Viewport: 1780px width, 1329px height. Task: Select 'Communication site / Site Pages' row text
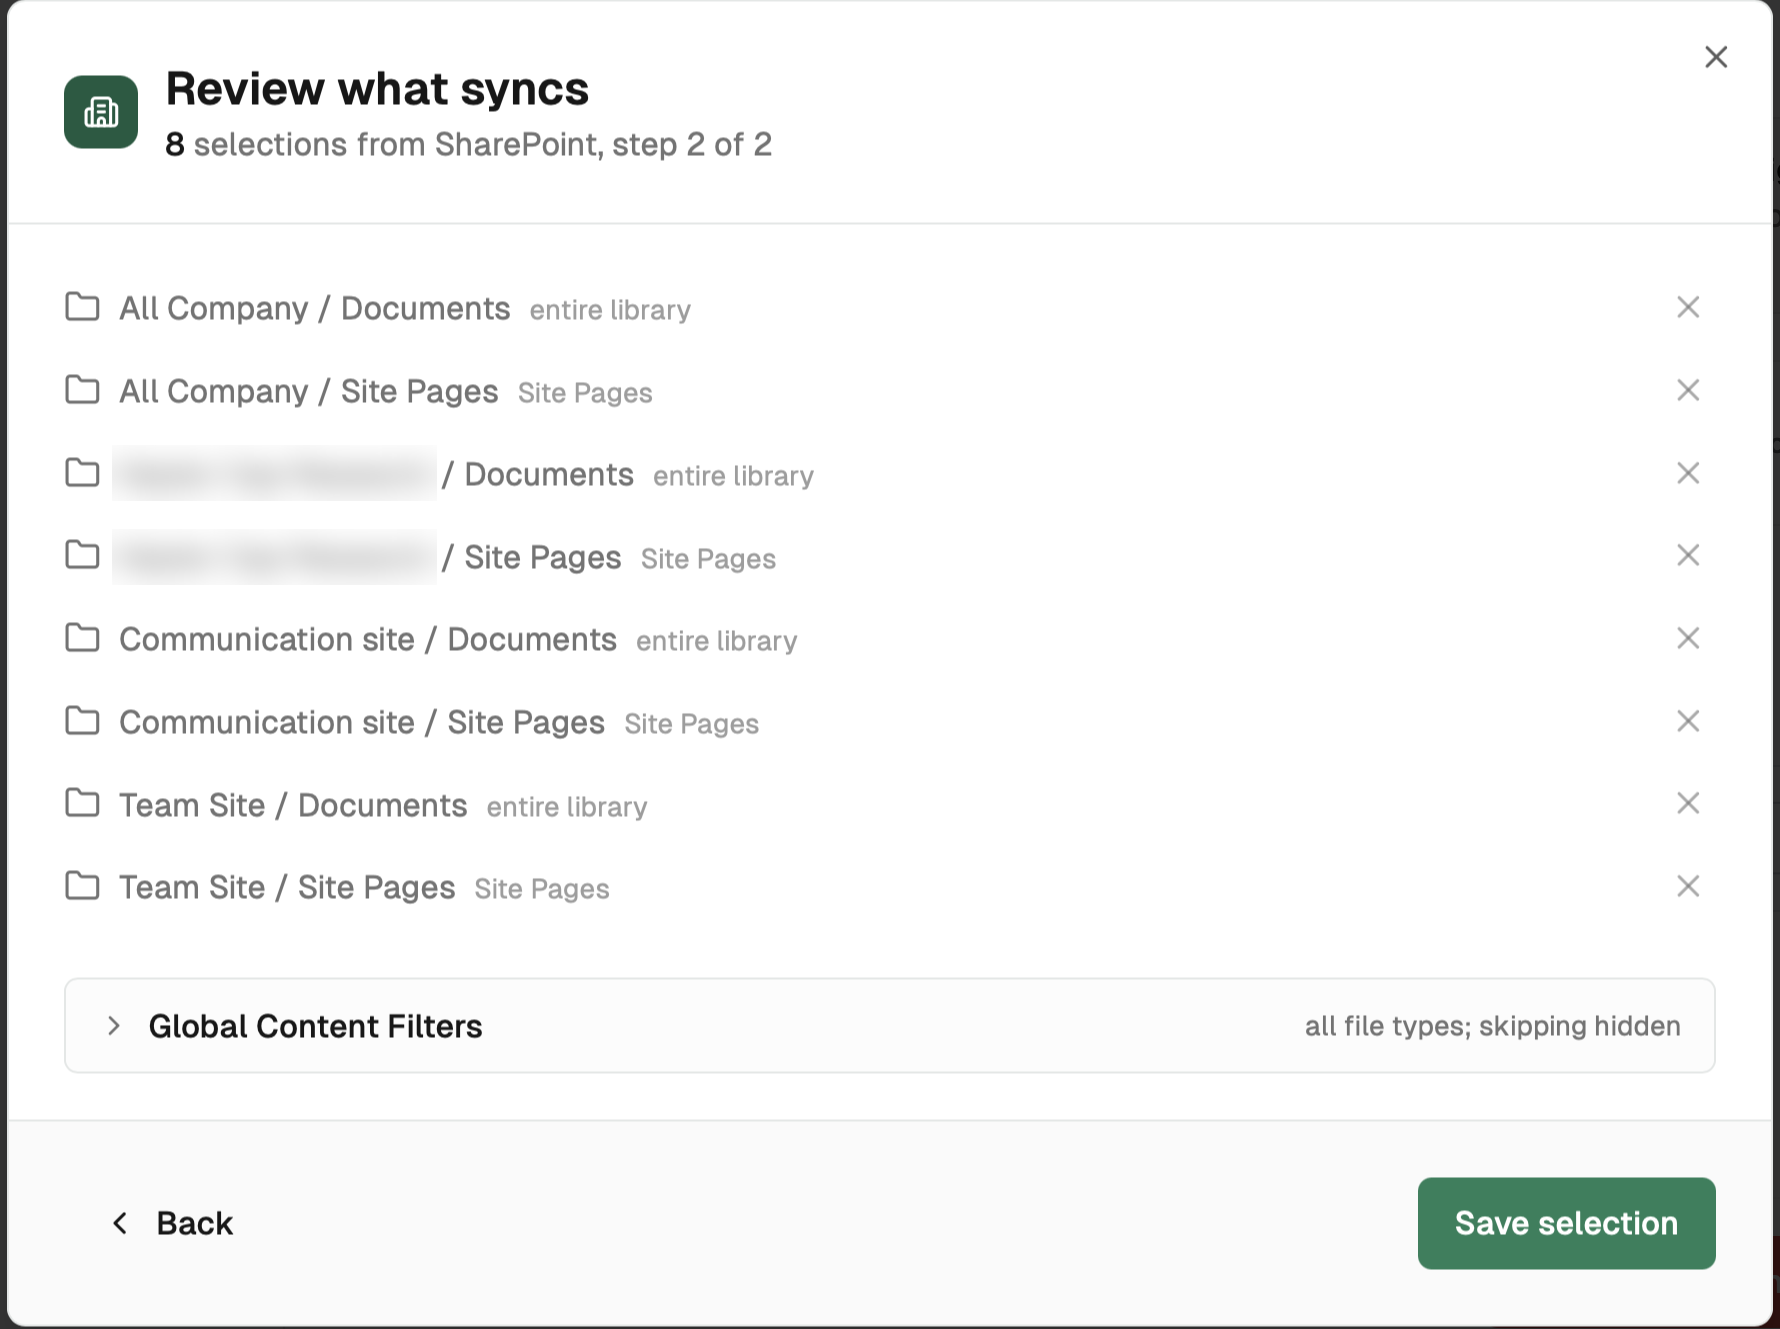pyautogui.click(x=361, y=722)
